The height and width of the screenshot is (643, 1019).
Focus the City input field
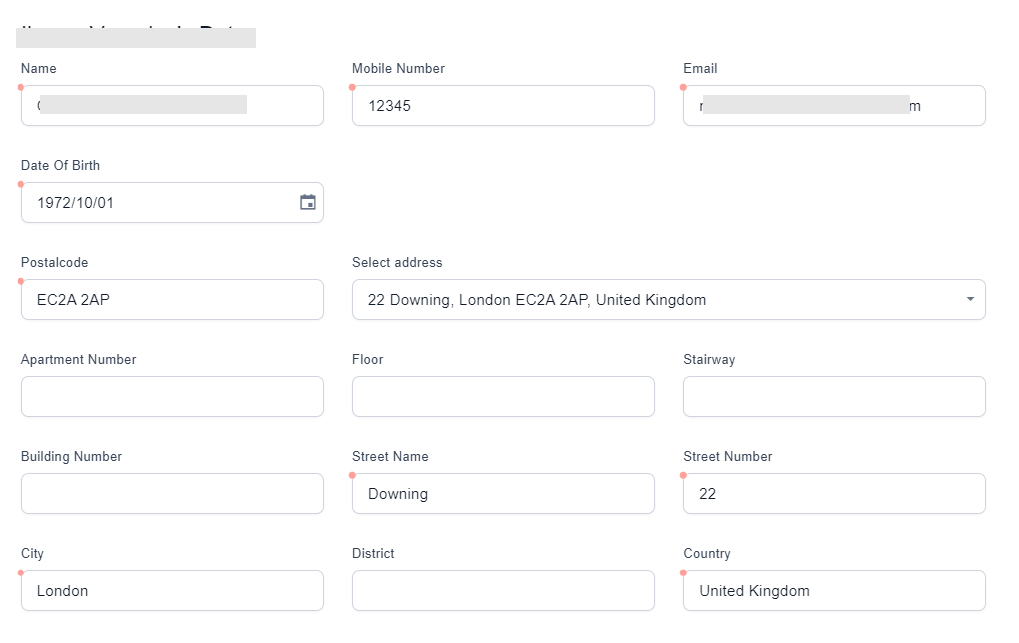172,590
